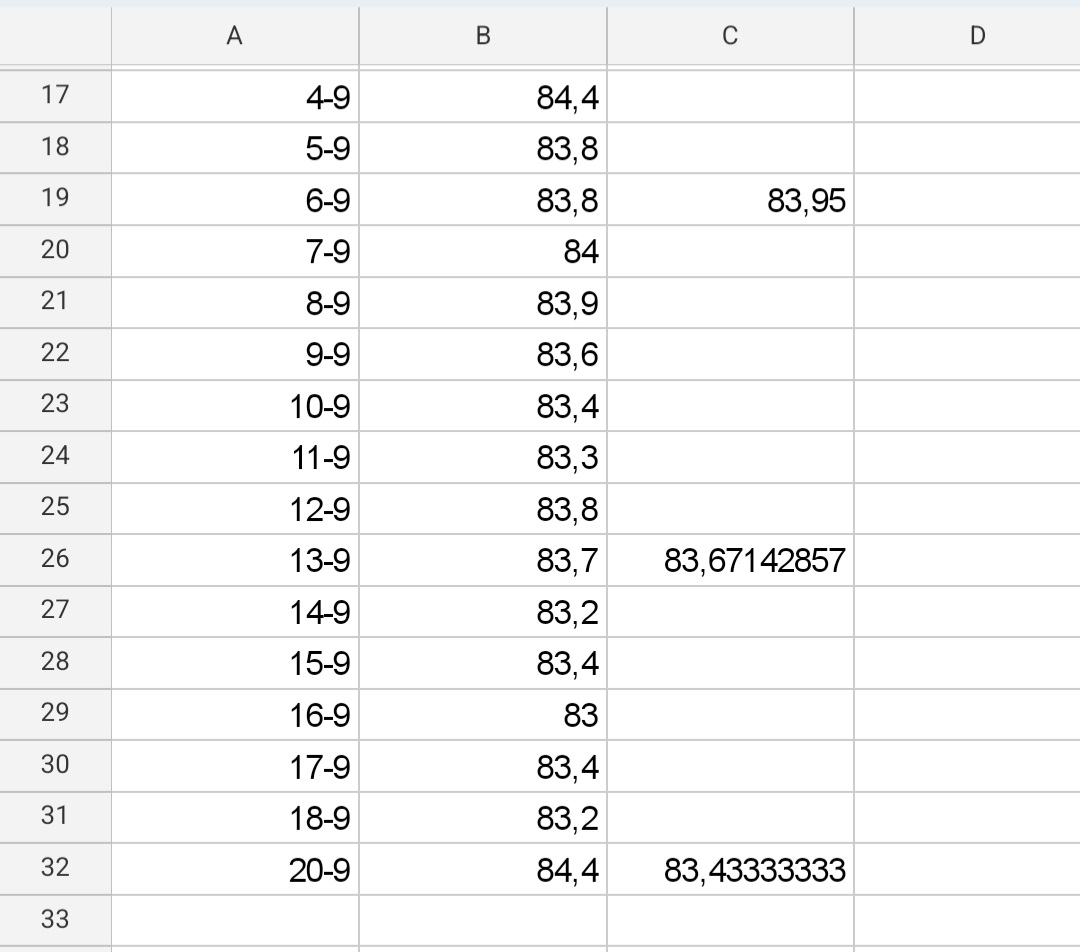Select the cell with date 20-9
The image size is (1080, 952).
(233, 868)
